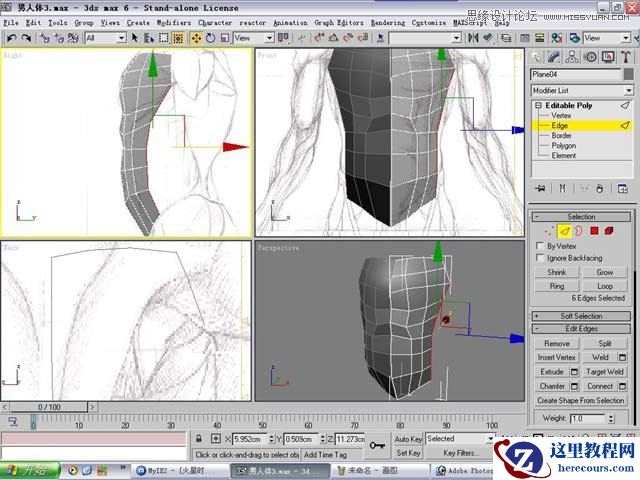Toggle Auto Key animation mode
The height and width of the screenshot is (480, 640).
click(408, 439)
